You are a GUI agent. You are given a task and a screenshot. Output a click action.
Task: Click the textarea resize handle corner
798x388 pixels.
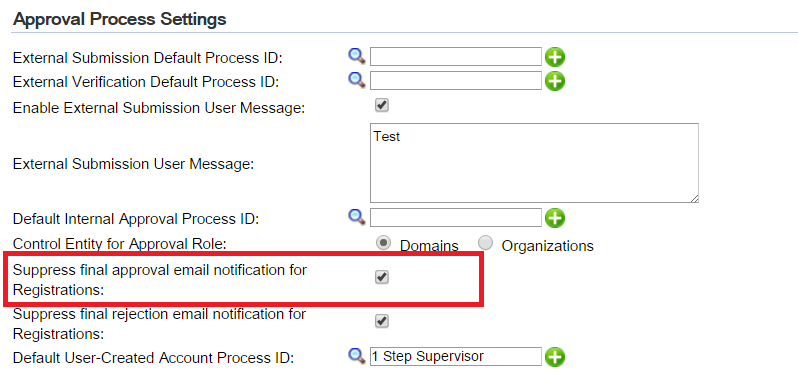[694, 199]
